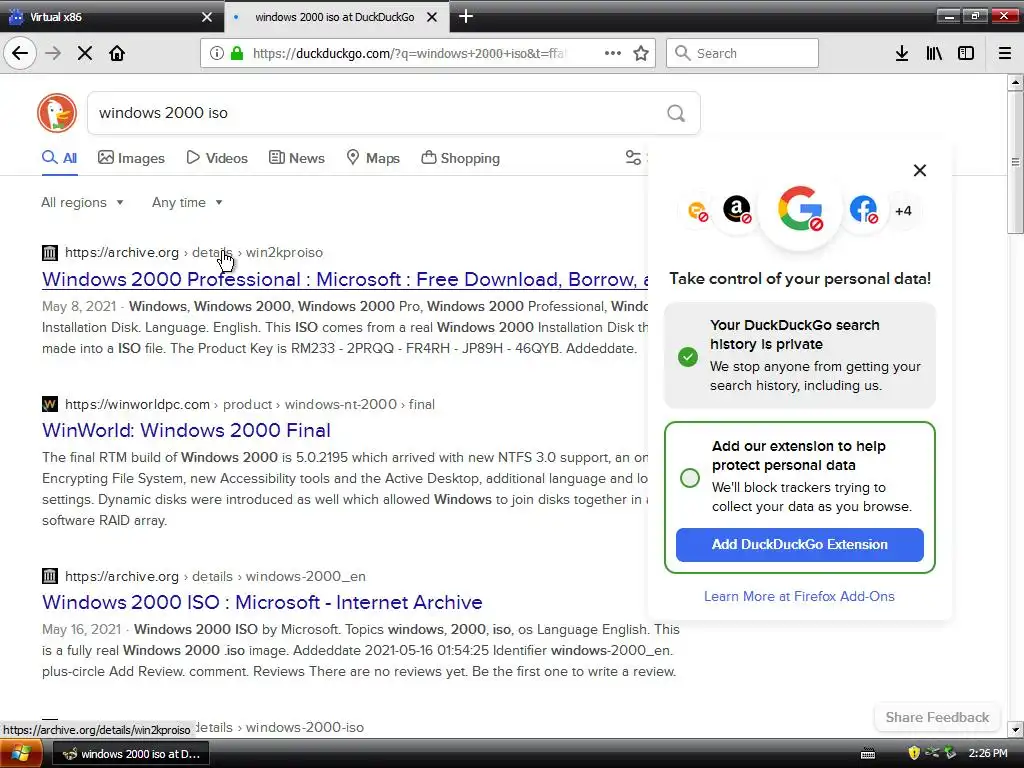
Task: Switch to Images results
Action: 131,158
